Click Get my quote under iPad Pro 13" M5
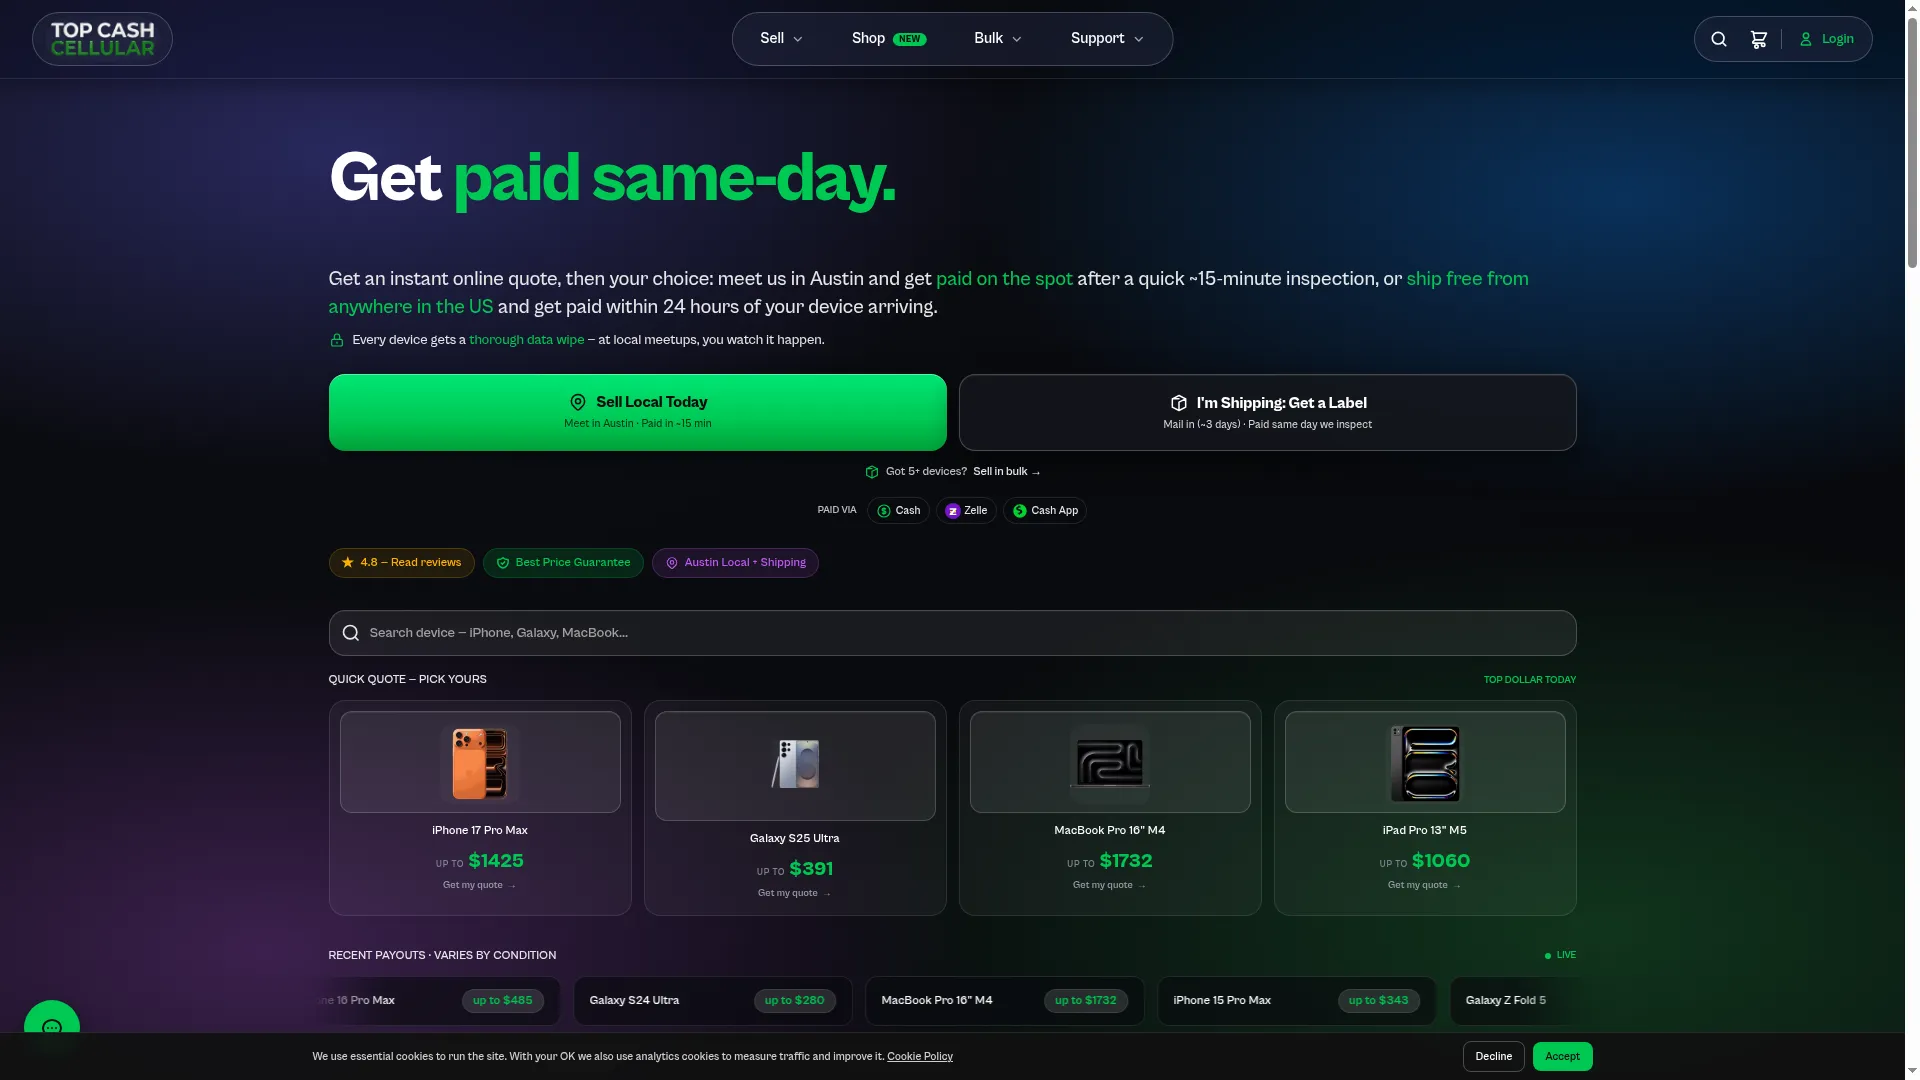1920x1080 pixels. tap(1425, 885)
